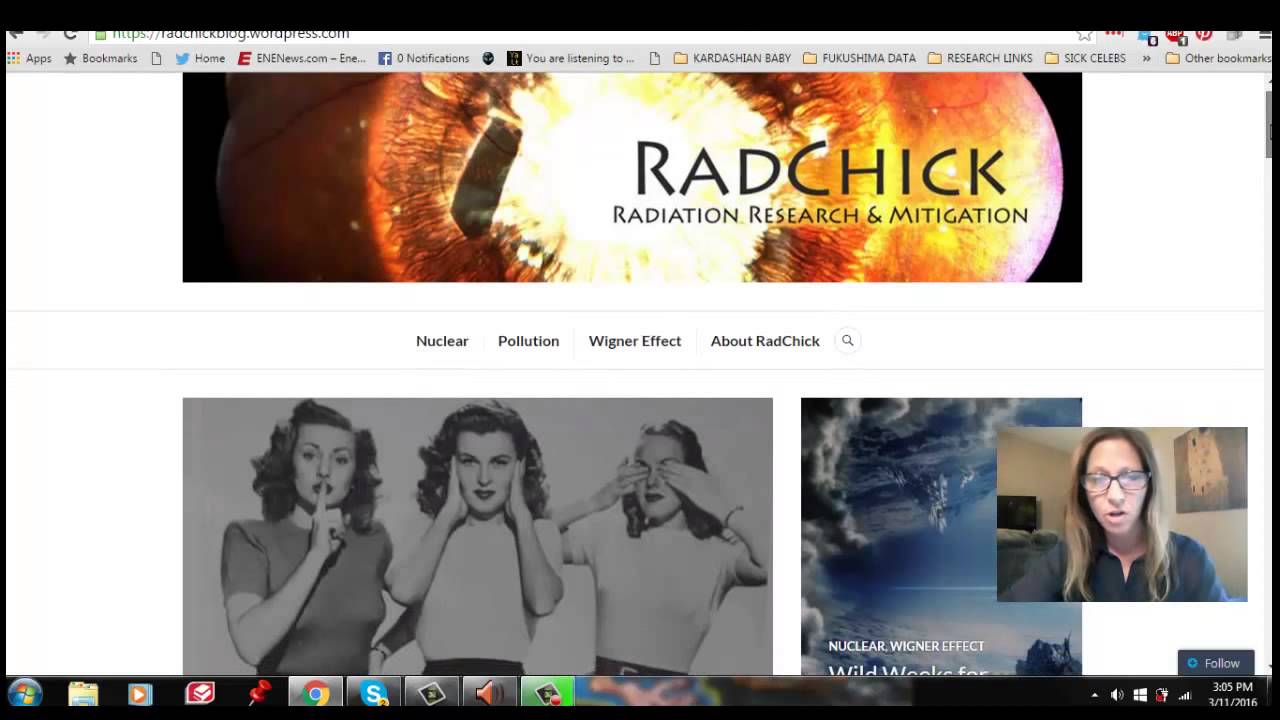
Task: Open the Apps shortcut in bookmarks bar
Action: (29, 58)
